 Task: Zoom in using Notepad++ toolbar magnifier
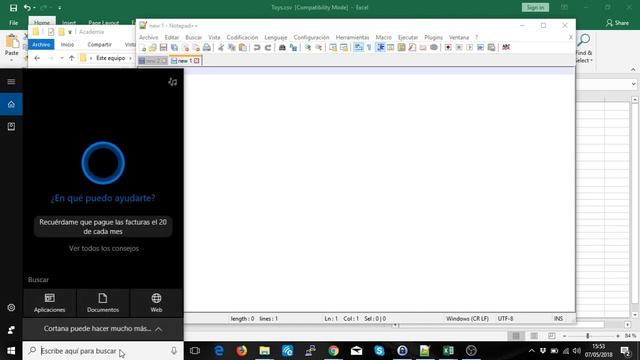point(308,47)
